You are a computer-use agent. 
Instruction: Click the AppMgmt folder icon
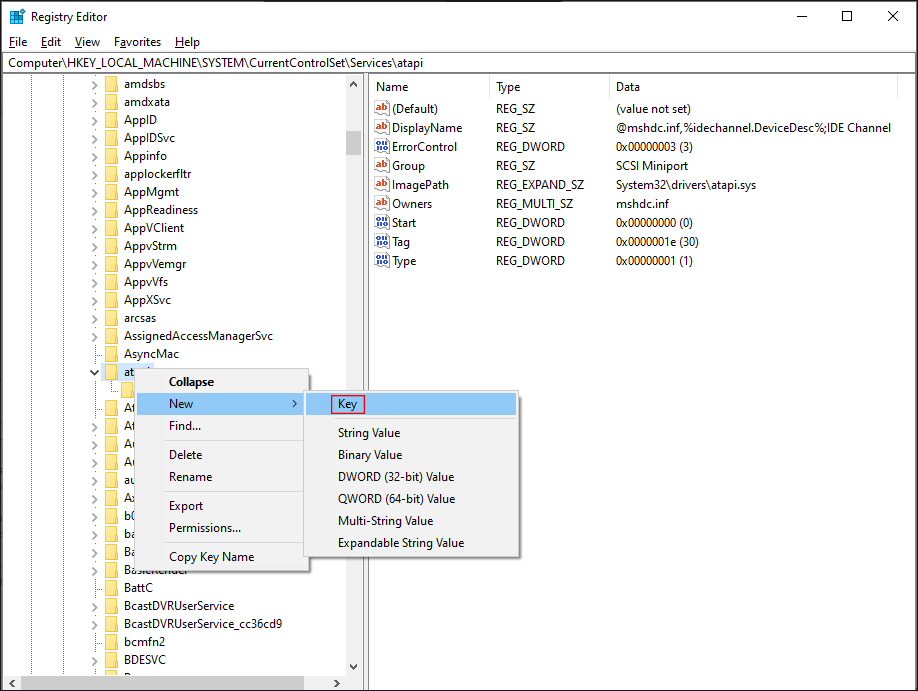[x=111, y=192]
